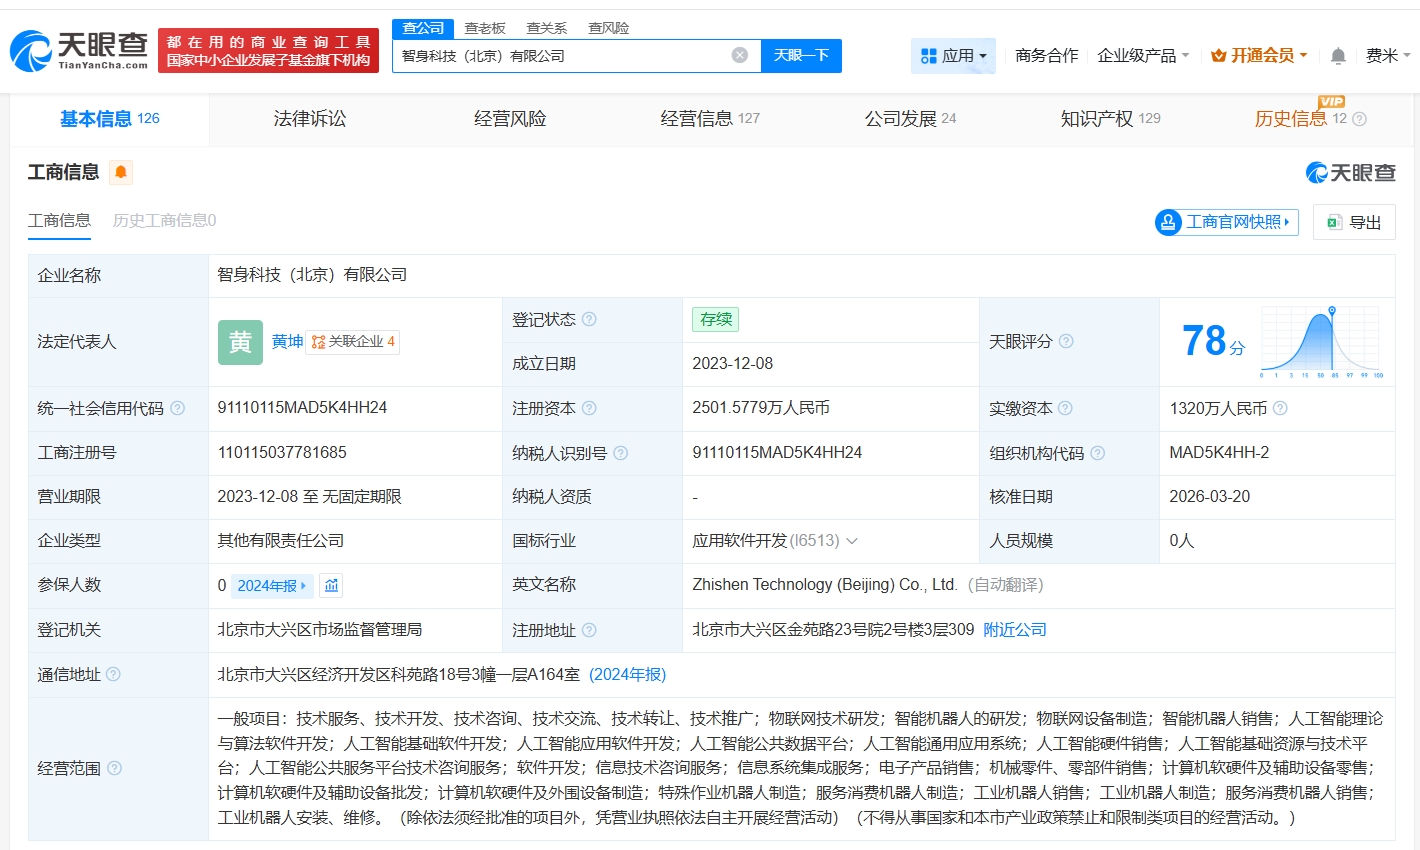This screenshot has width=1420, height=850.
Task: Expand the 应用 dropdown menu
Action: (x=953, y=56)
